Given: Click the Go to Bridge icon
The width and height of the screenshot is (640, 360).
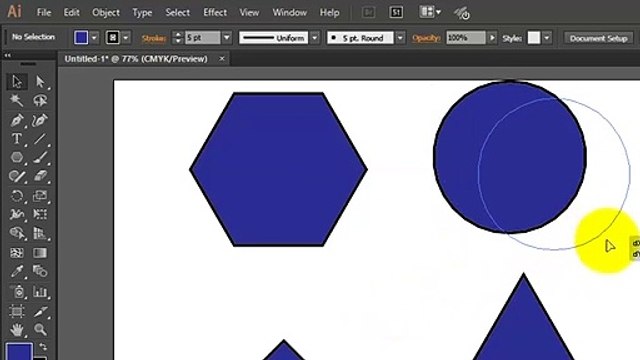Looking at the screenshot, I should point(368,12).
